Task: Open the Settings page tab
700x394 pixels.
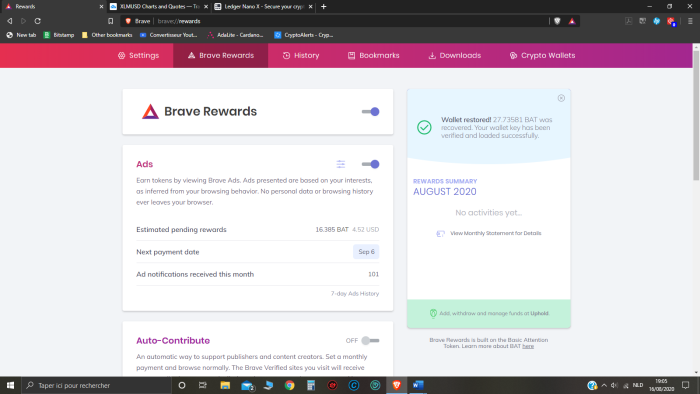Action: tap(138, 55)
